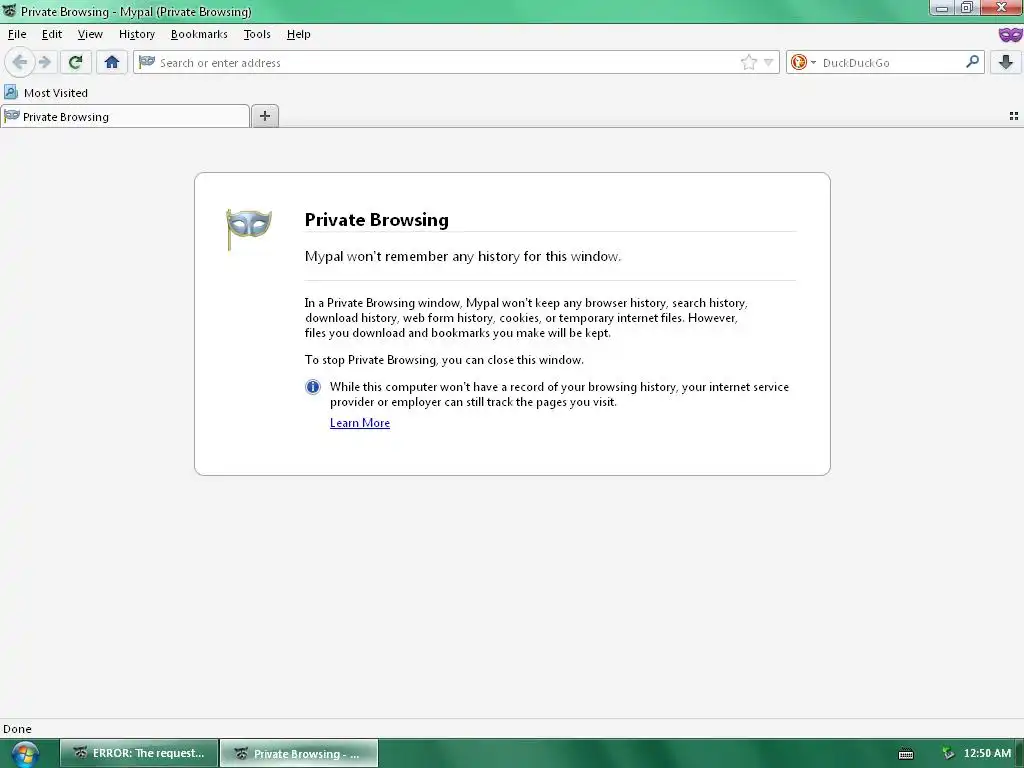Open the on-screen keyboard tray icon
The height and width of the screenshot is (768, 1024).
(906, 754)
